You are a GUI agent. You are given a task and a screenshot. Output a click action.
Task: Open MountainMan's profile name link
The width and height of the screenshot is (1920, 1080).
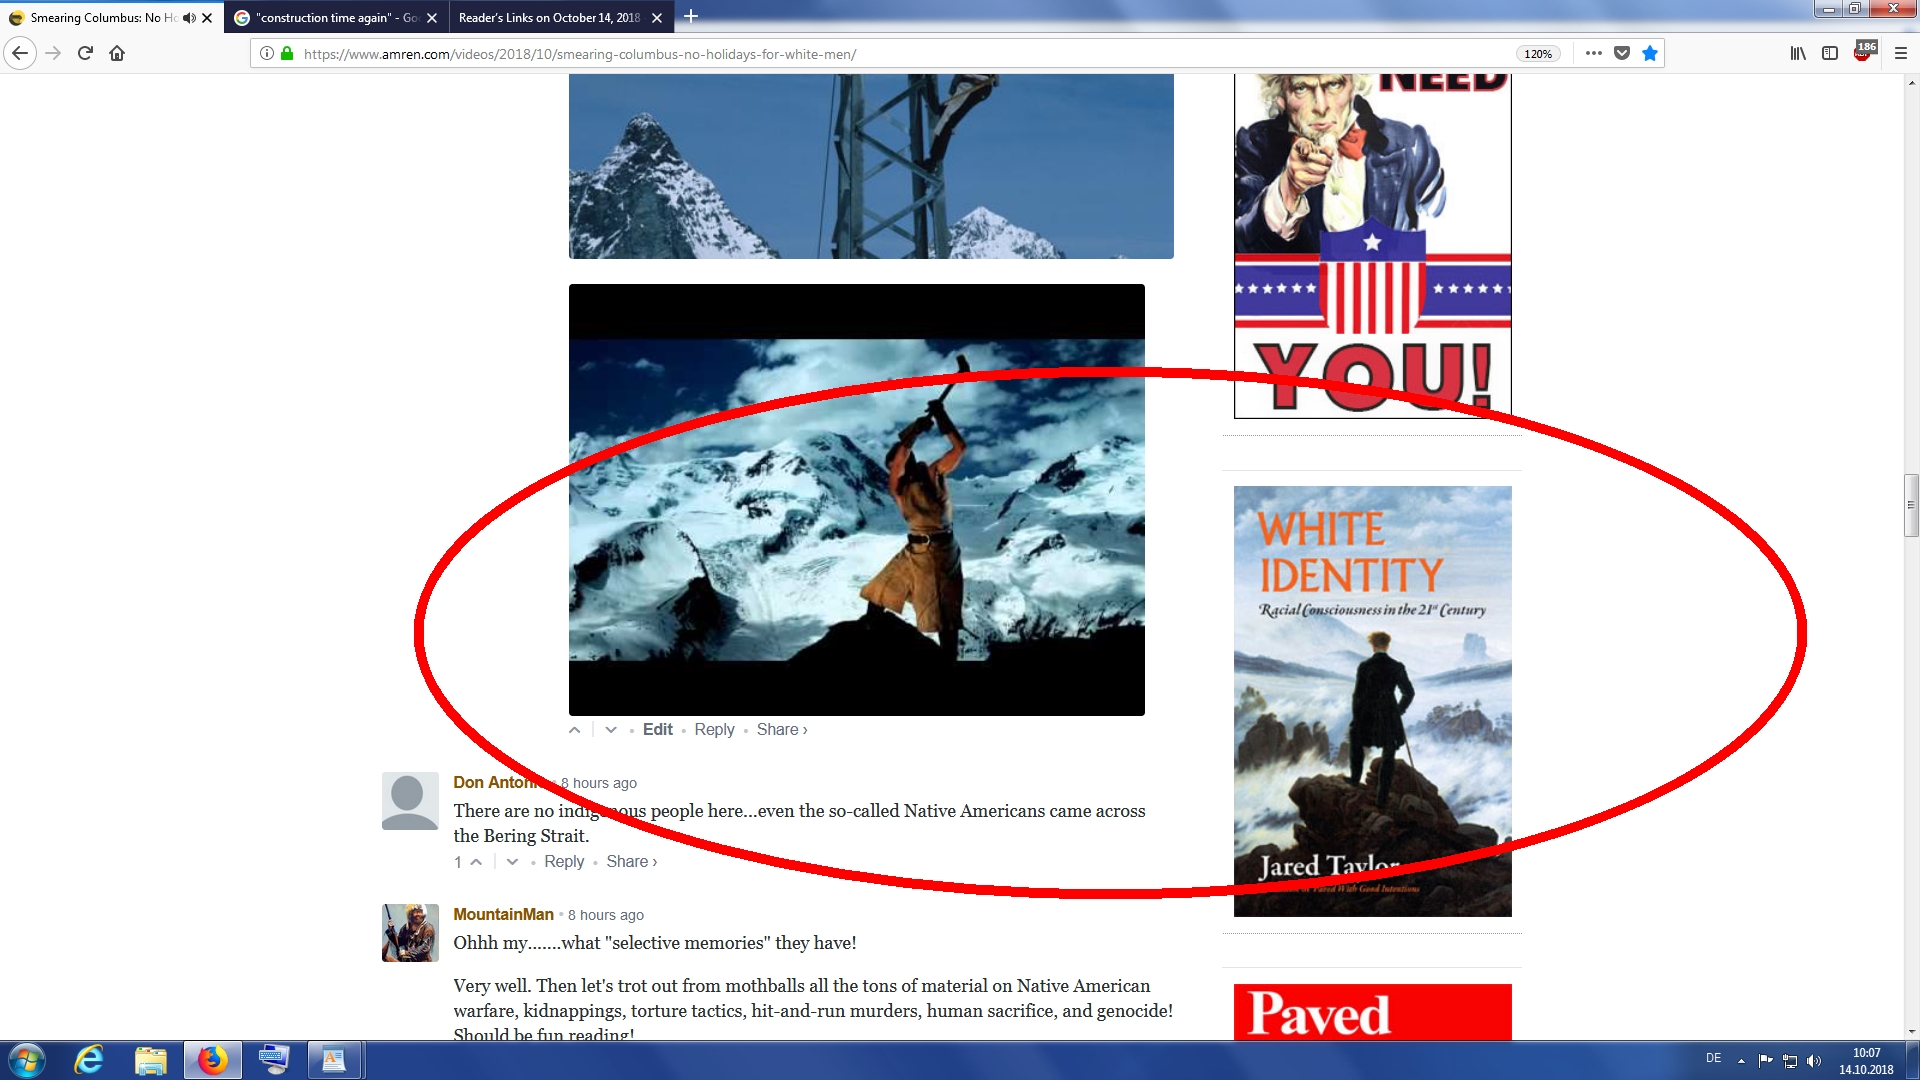(503, 915)
